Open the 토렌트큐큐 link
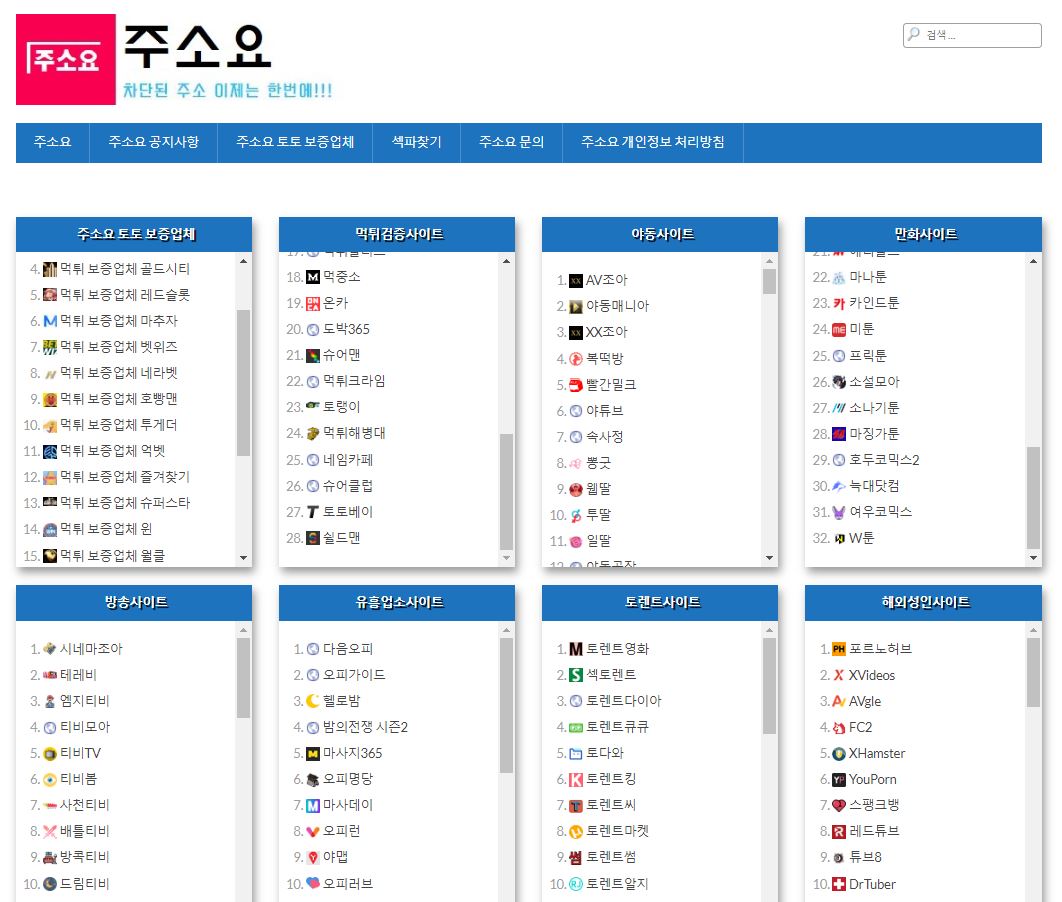The width and height of the screenshot is (1062, 902). pyautogui.click(x=617, y=727)
